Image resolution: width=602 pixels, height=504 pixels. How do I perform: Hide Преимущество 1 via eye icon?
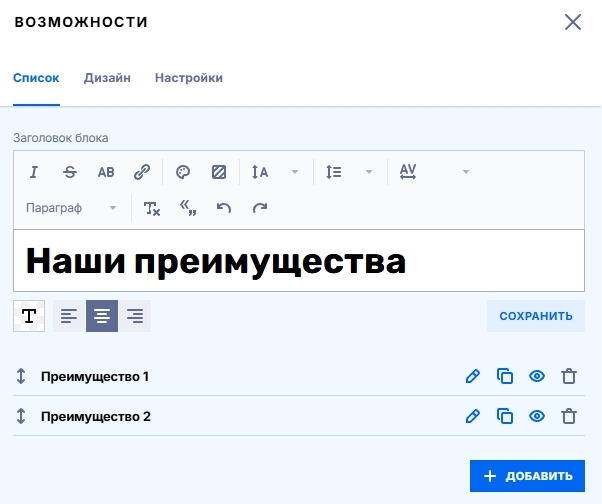[537, 376]
